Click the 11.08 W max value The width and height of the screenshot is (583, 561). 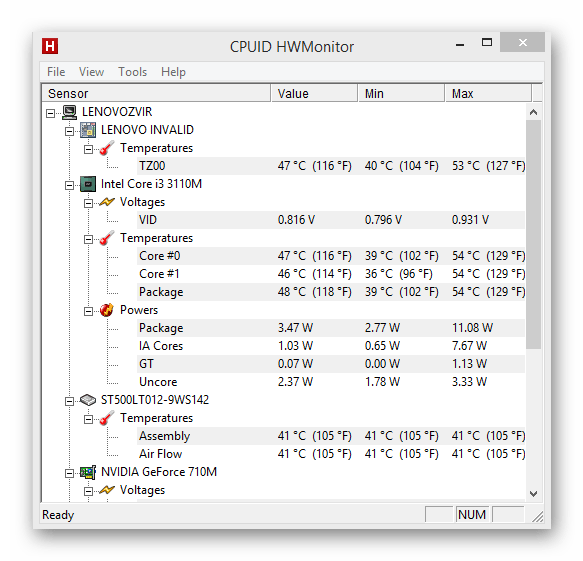[x=472, y=328]
